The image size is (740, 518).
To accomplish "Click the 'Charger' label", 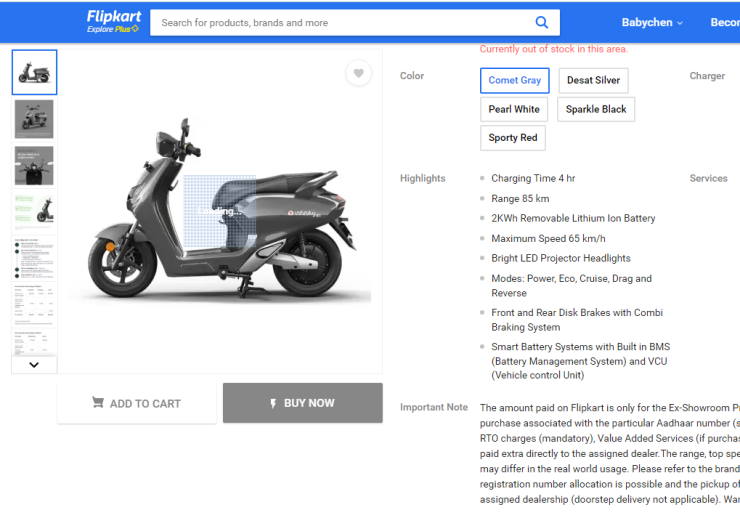I will pyautogui.click(x=707, y=76).
